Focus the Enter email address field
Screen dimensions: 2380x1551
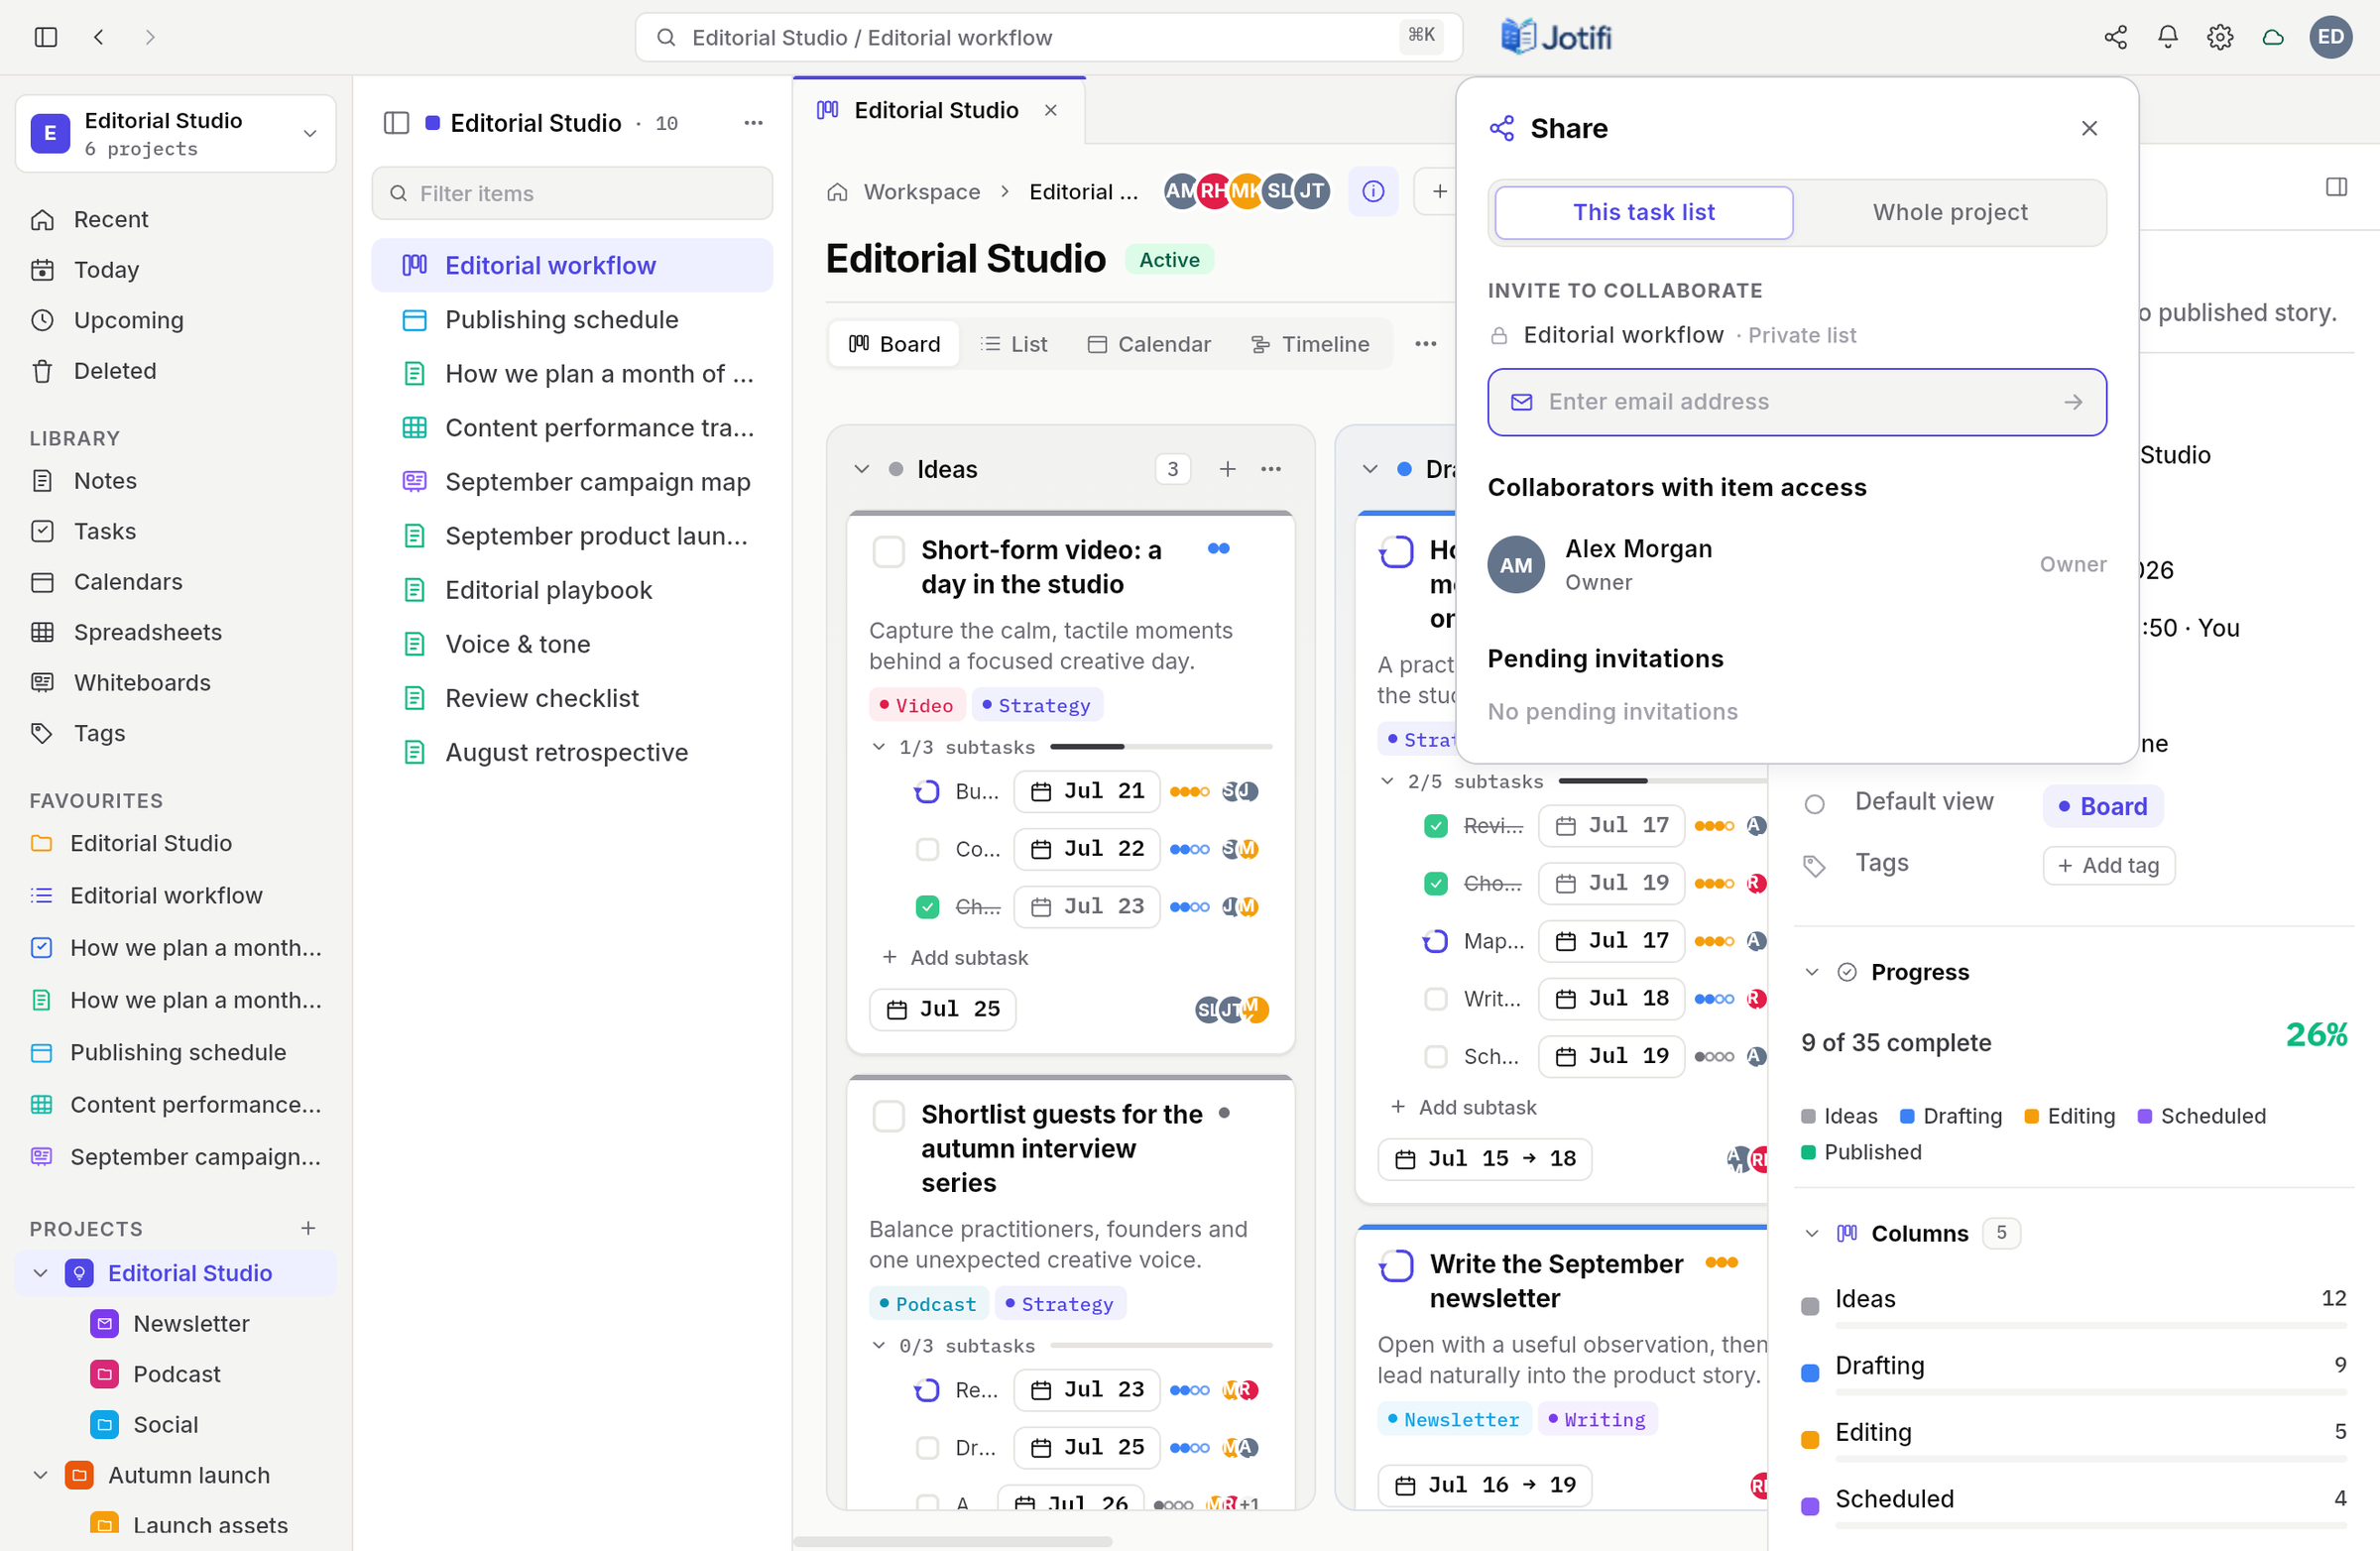[1796, 402]
